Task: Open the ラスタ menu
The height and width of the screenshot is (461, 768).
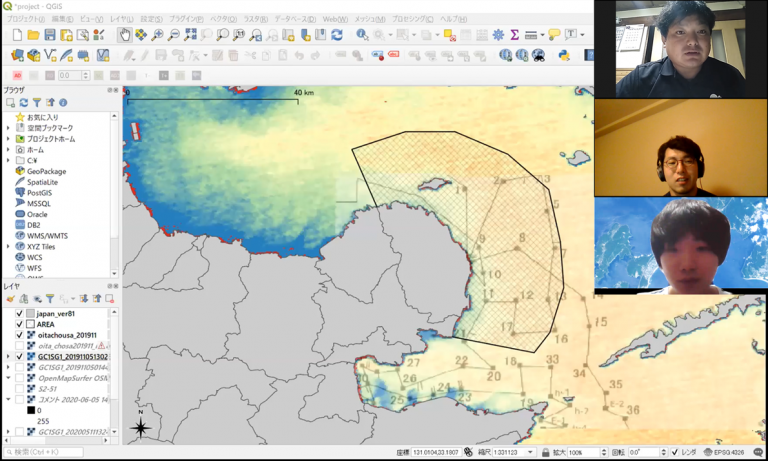Action: (x=256, y=19)
